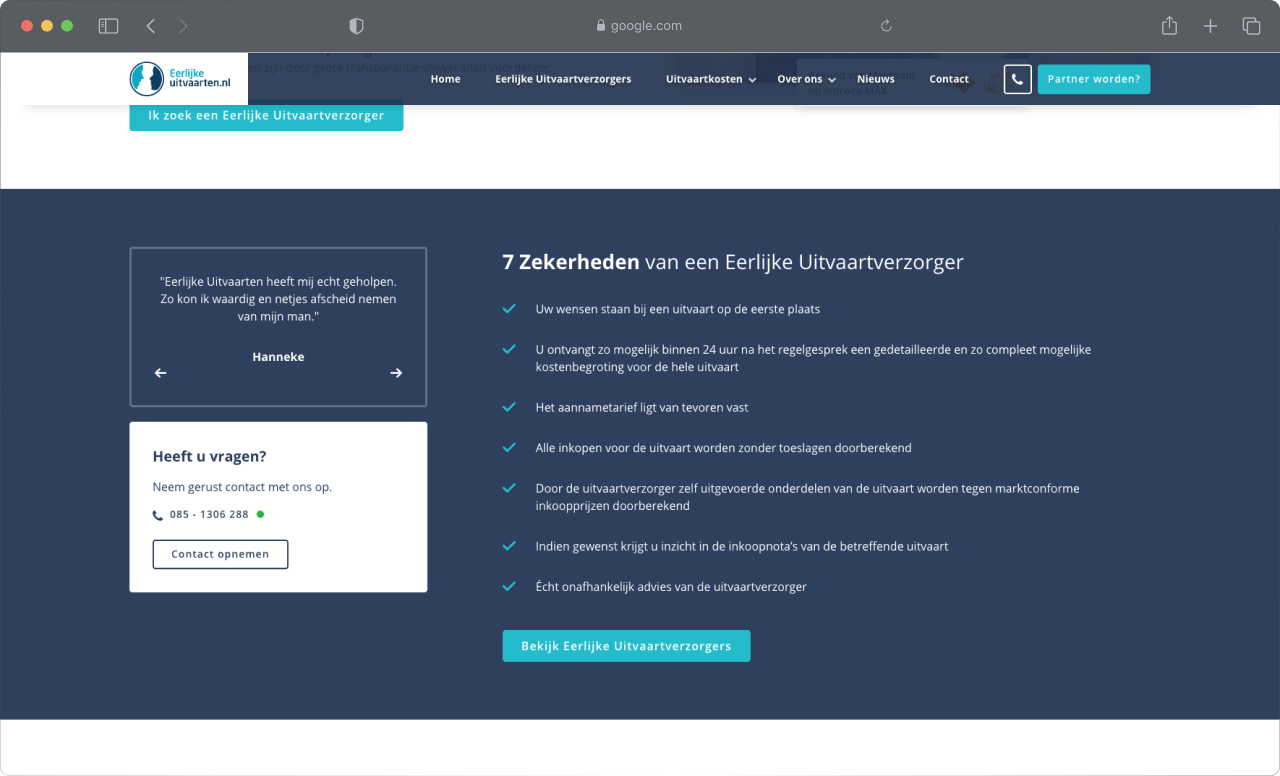Image resolution: width=1280 pixels, height=776 pixels.
Task: Go back to previous page
Action: (x=151, y=26)
